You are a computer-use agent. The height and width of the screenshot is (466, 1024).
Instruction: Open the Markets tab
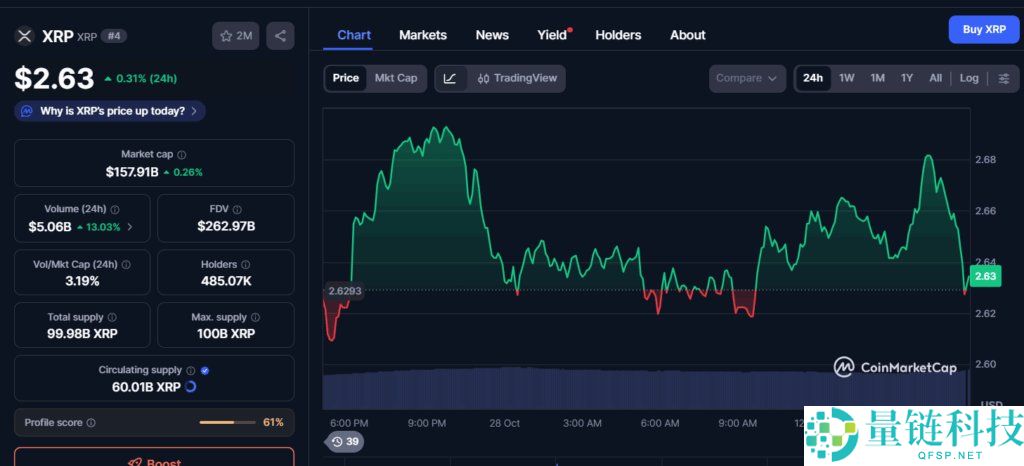pos(423,35)
